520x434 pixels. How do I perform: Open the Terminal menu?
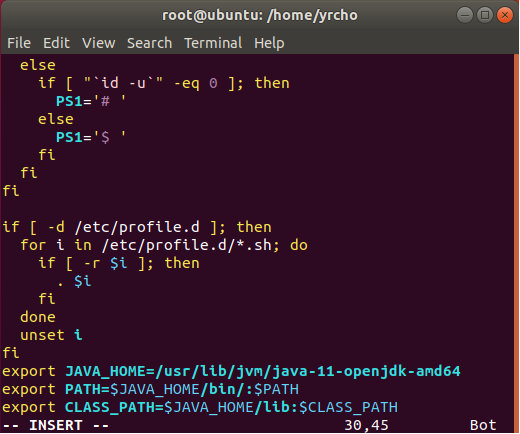[x=213, y=43]
